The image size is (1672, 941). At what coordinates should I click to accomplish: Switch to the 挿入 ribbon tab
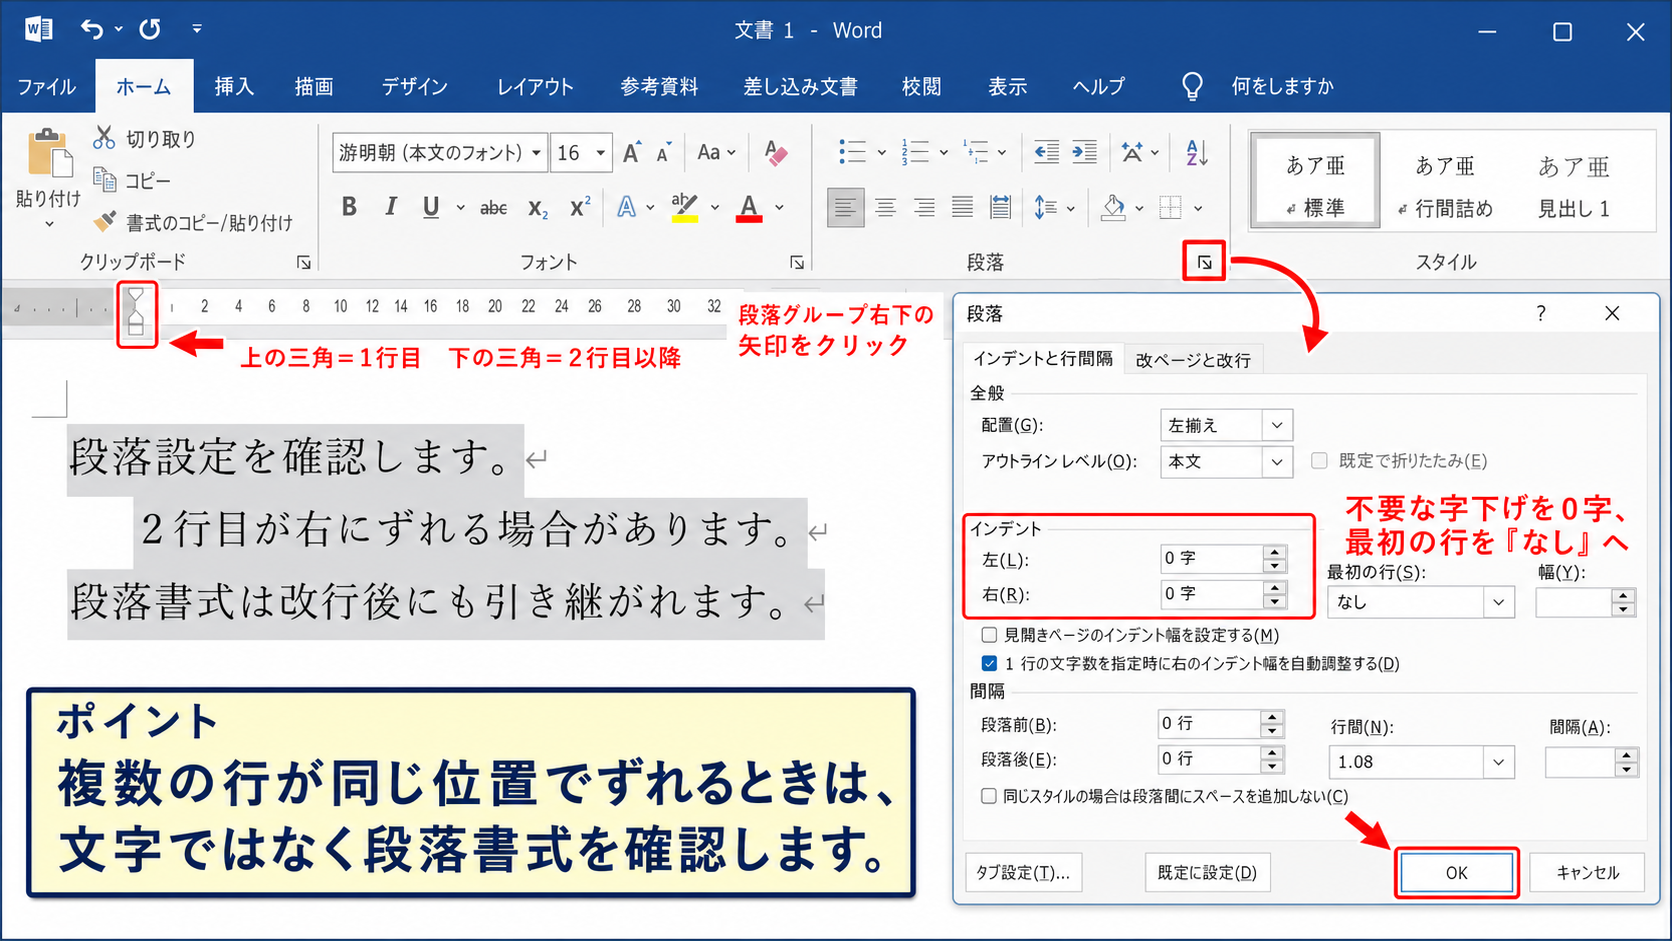pos(234,87)
